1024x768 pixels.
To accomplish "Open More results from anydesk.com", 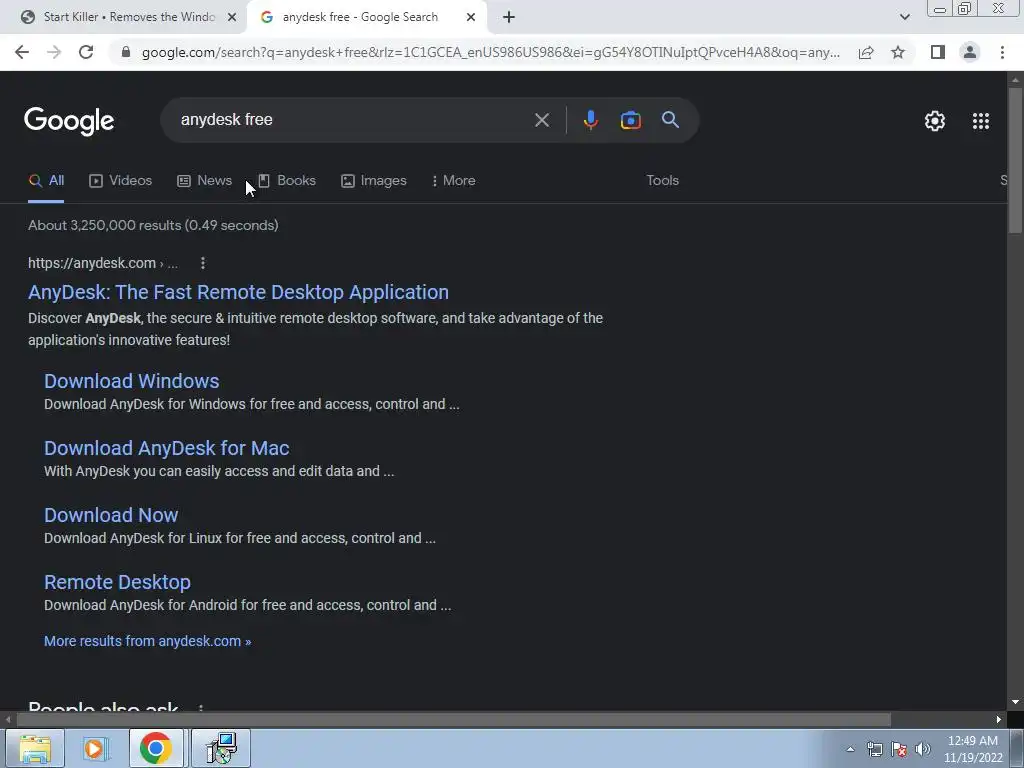I will tap(148, 641).
